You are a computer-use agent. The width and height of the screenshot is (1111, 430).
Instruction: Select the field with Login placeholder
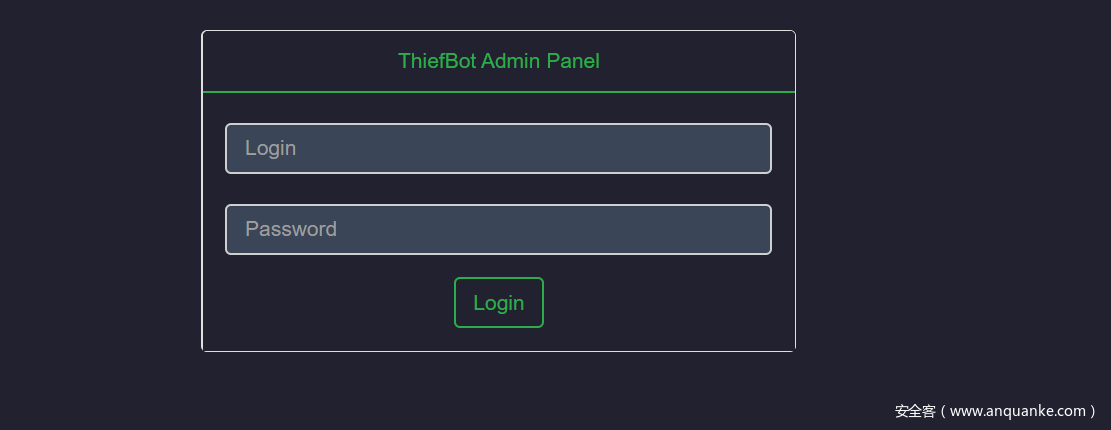click(498, 148)
